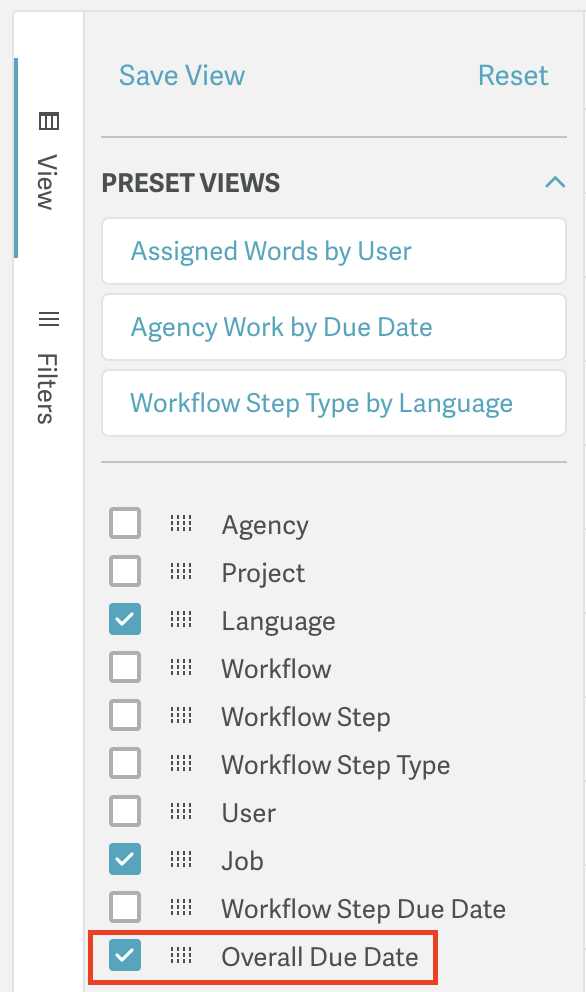Click the Save View link
Viewport: 586px width, 992px height.
point(182,75)
